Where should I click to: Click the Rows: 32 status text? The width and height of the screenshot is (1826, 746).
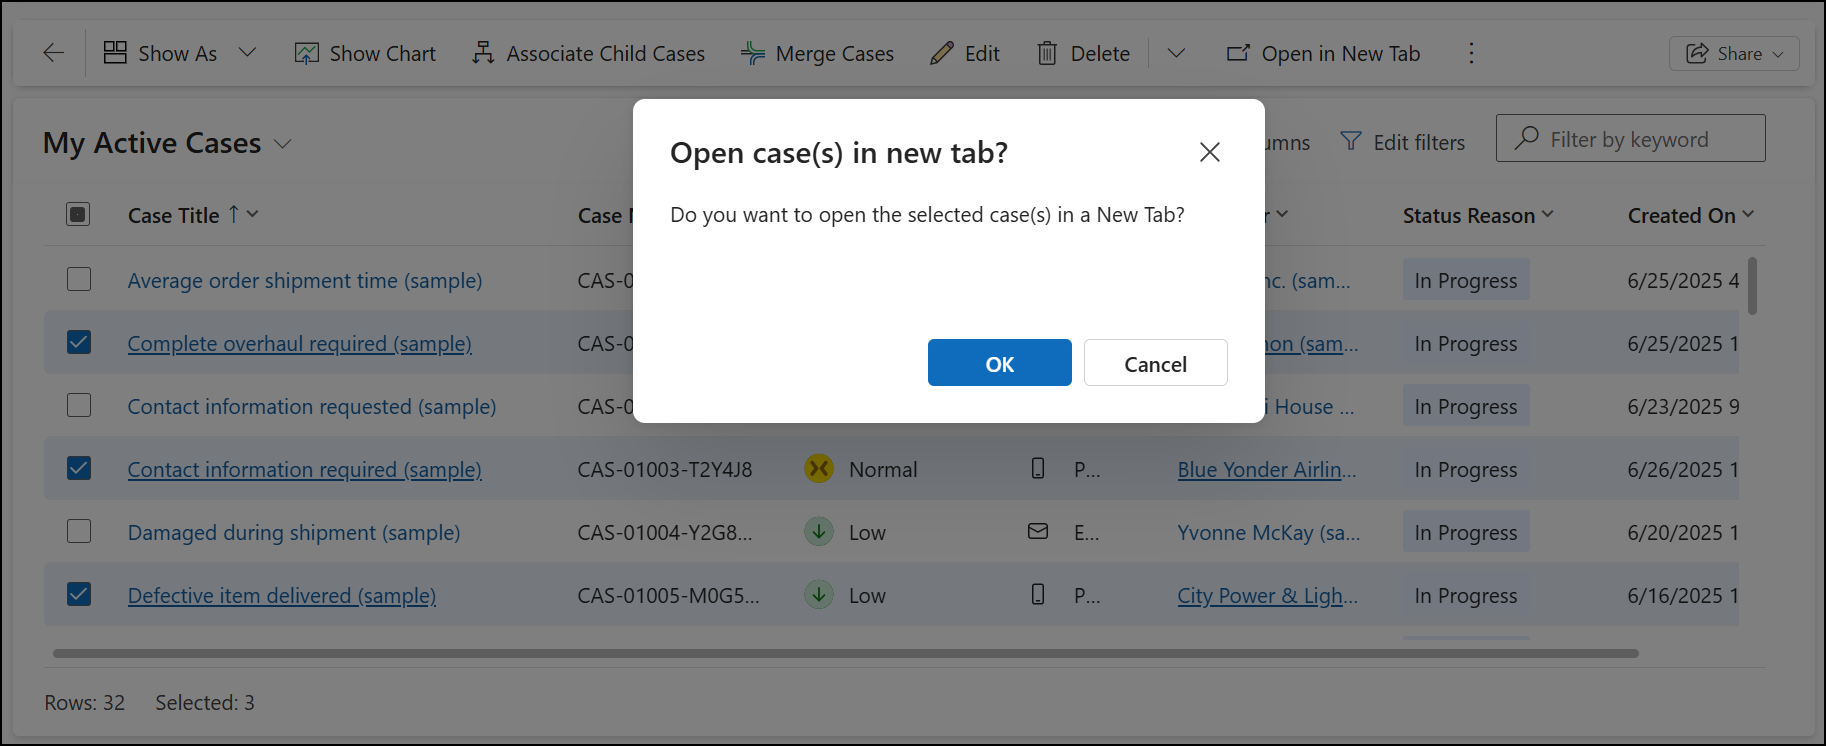pos(85,703)
